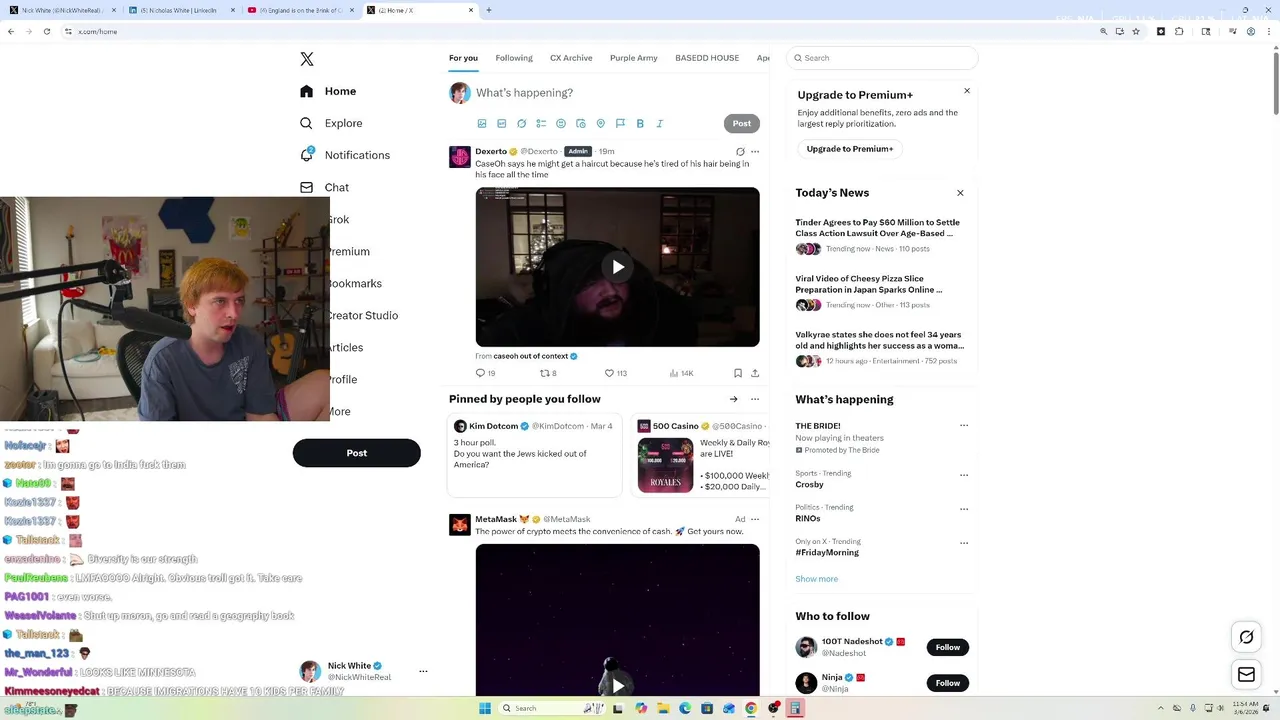Click the X logo

(x=307, y=59)
